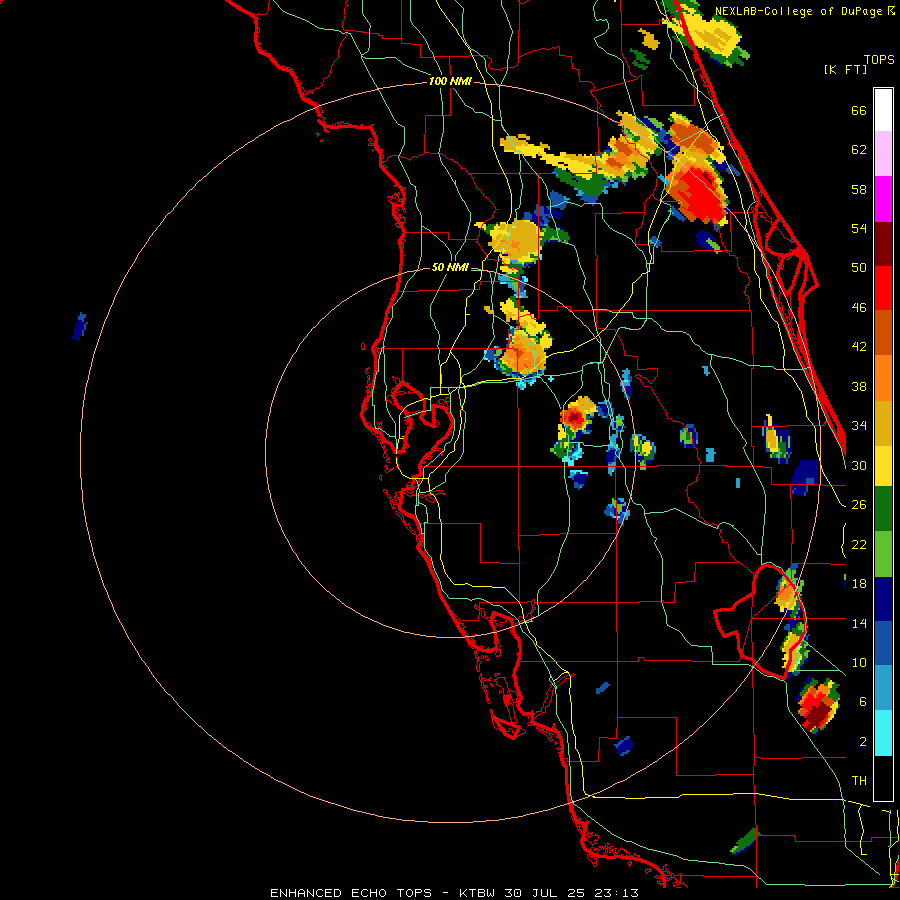
Task: Click the "23:13" timestamp in the caption
Action: (x=616, y=893)
